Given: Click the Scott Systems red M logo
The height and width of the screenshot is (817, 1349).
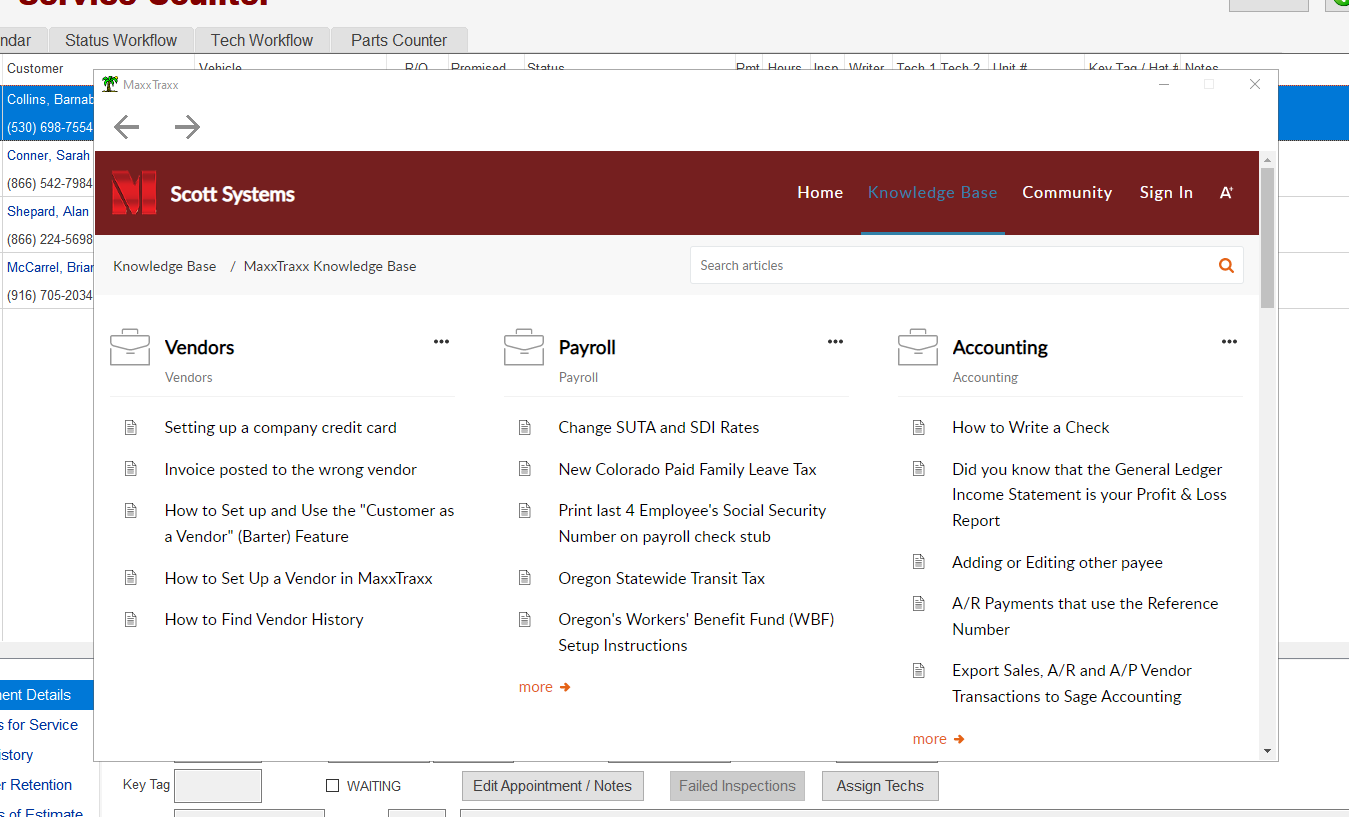Looking at the screenshot, I should 134,193.
